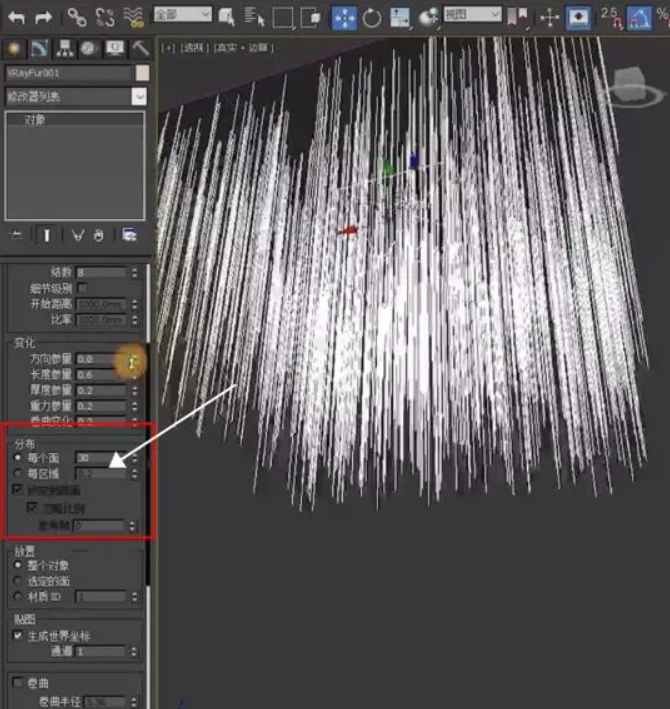Select the 选定的面 placement option

click(18, 581)
